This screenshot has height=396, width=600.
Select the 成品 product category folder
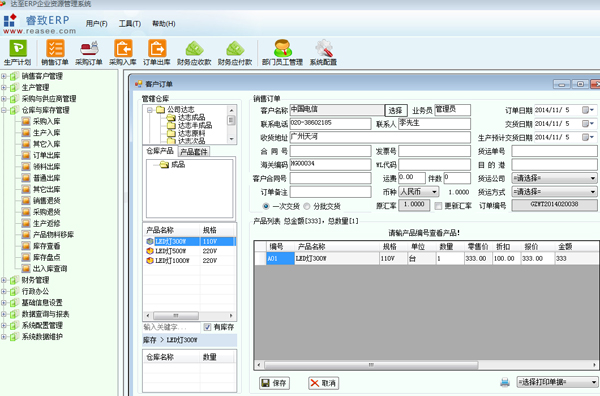[178, 165]
